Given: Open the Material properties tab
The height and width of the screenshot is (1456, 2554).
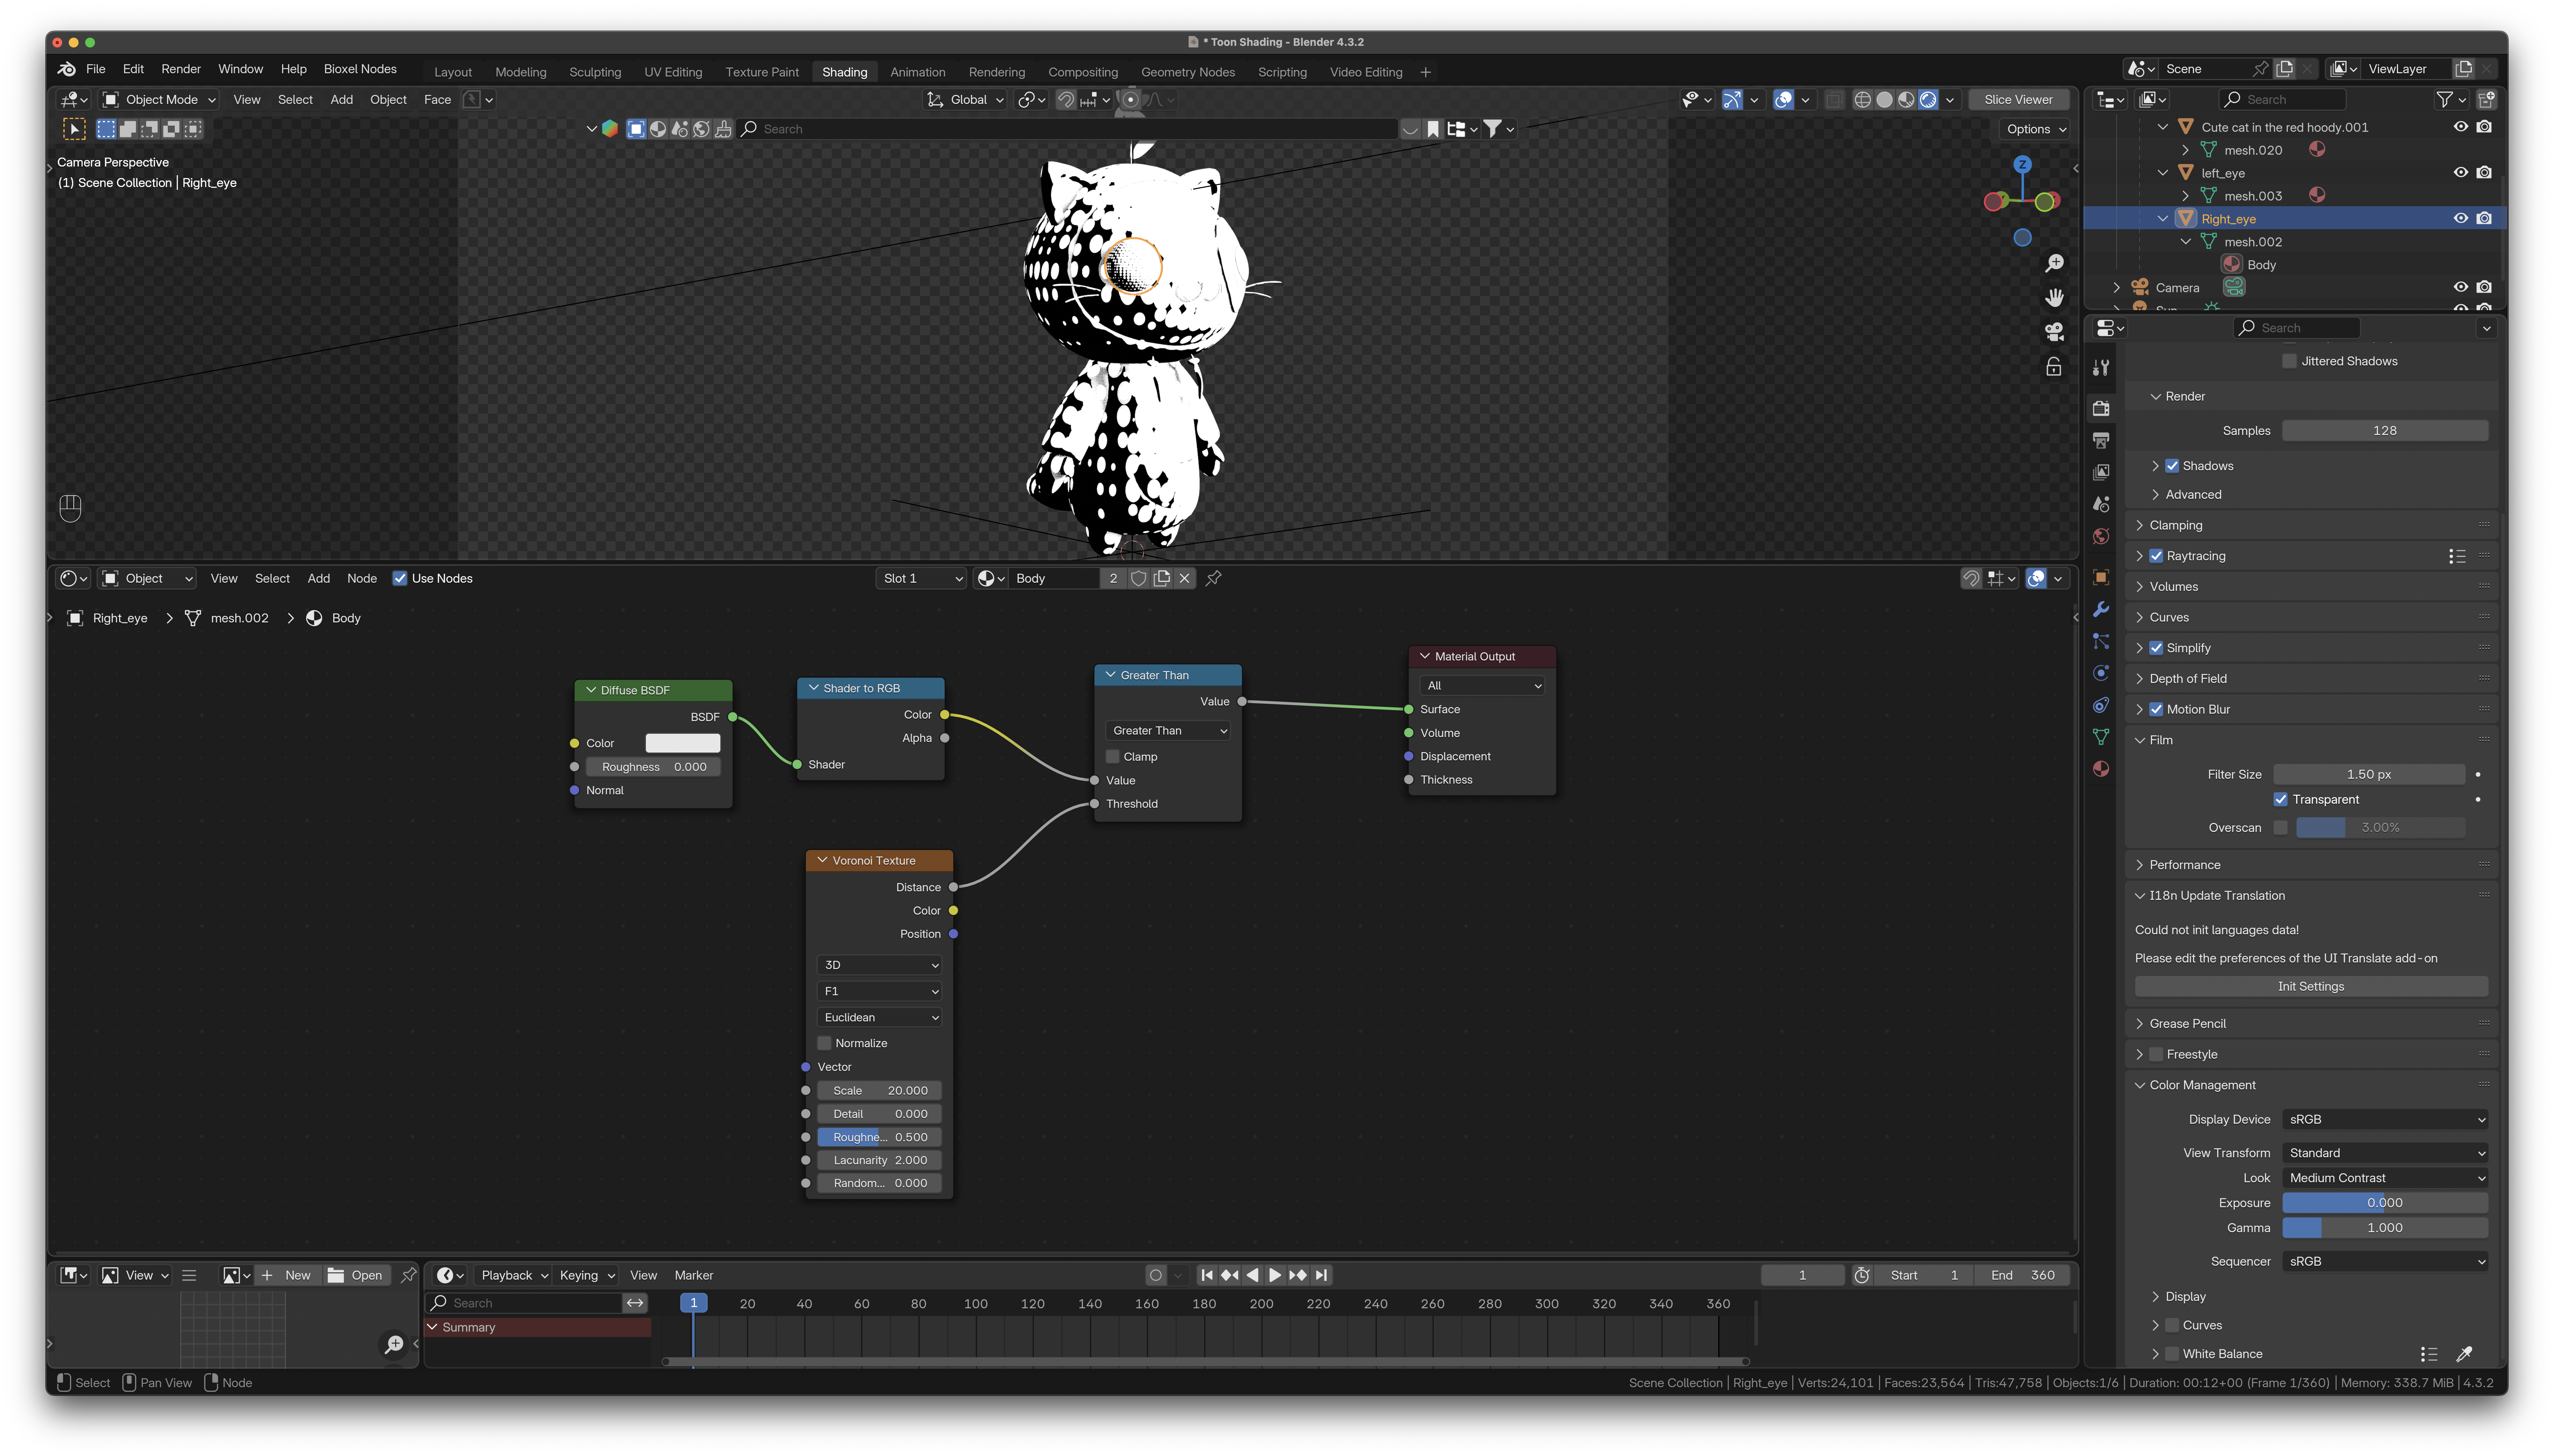Looking at the screenshot, I should click(2101, 769).
